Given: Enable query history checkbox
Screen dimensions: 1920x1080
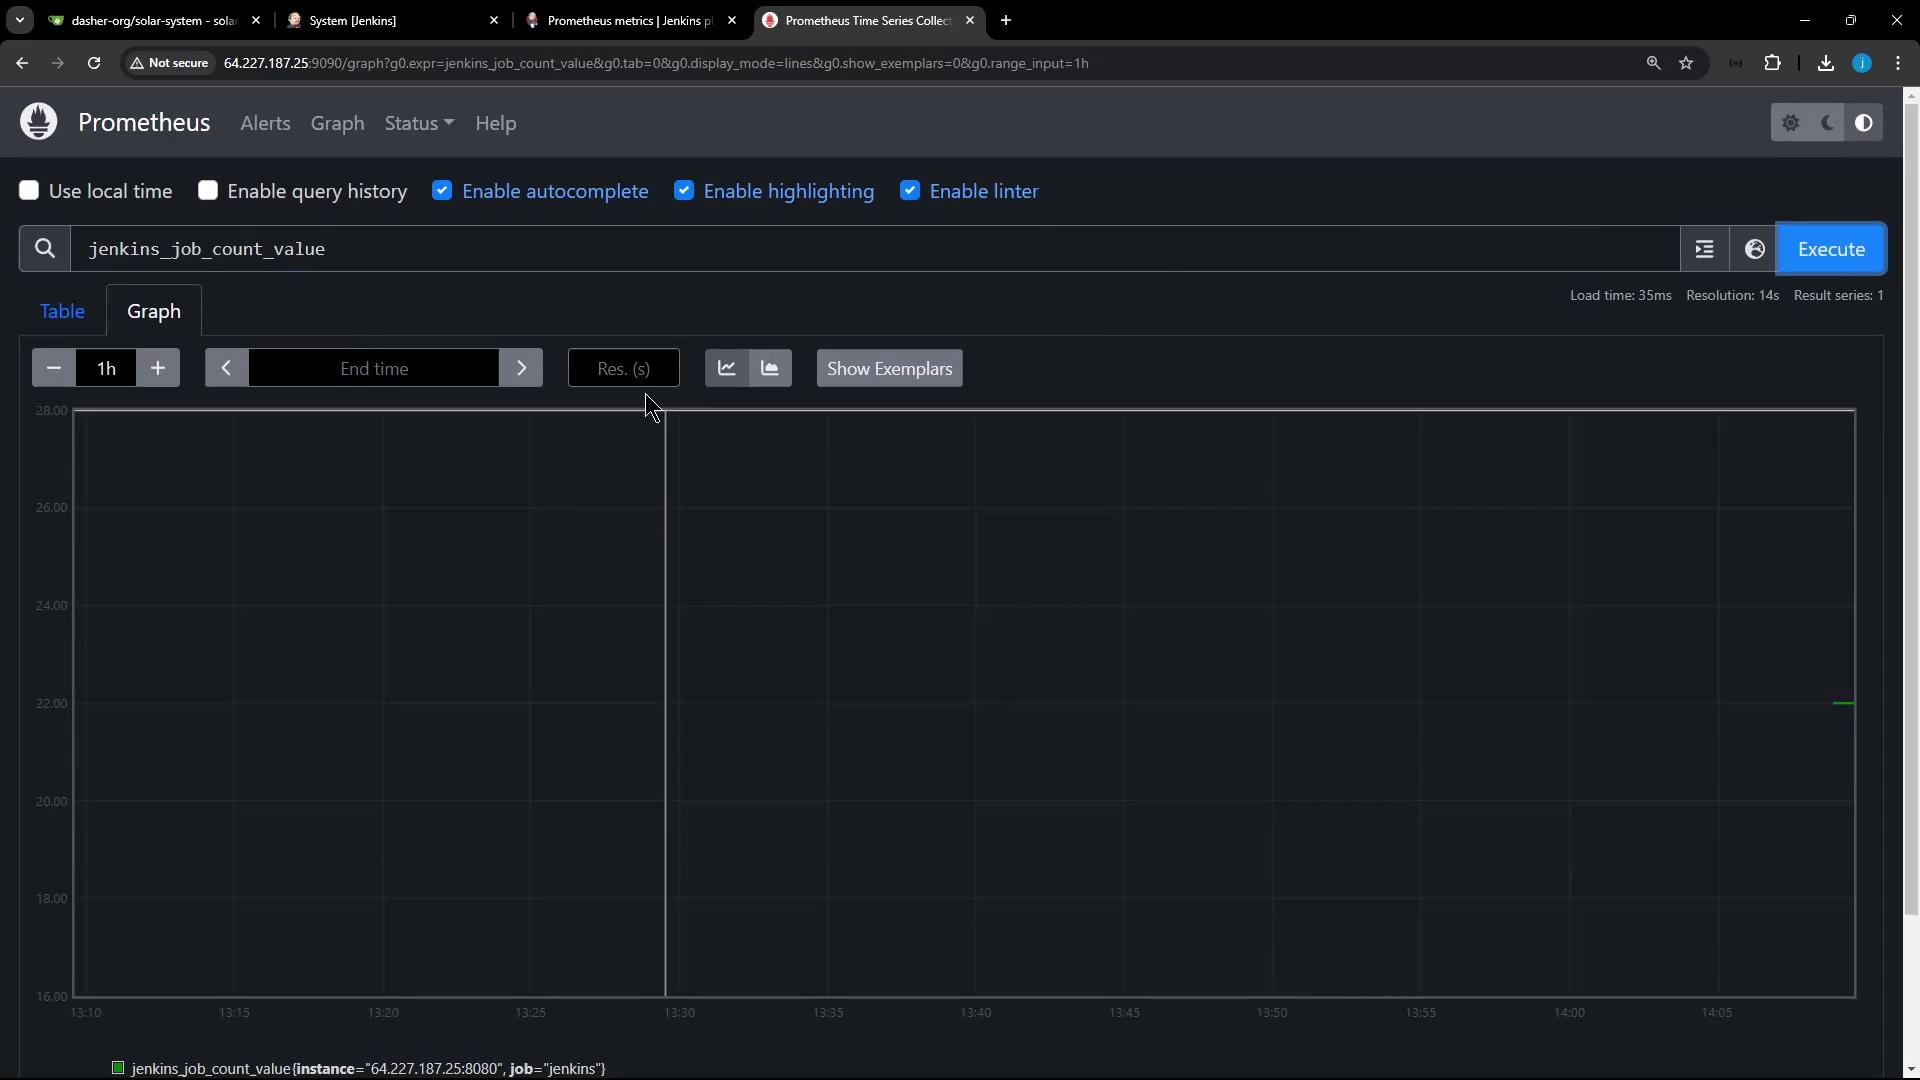Looking at the screenshot, I should [208, 191].
